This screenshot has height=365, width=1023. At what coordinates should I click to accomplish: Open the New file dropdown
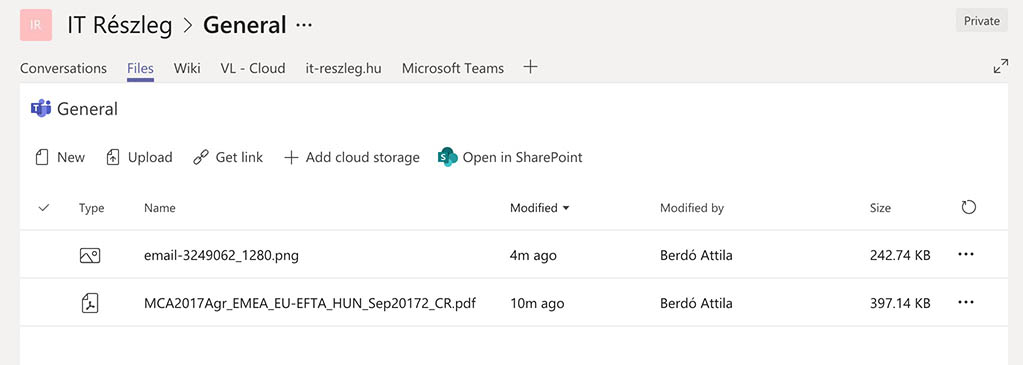[x=60, y=157]
